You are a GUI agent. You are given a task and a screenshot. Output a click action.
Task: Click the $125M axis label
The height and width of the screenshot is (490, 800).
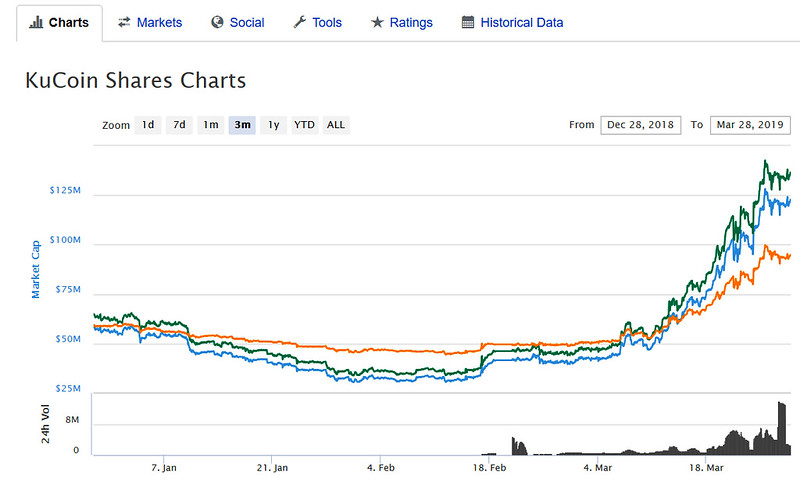click(x=65, y=190)
